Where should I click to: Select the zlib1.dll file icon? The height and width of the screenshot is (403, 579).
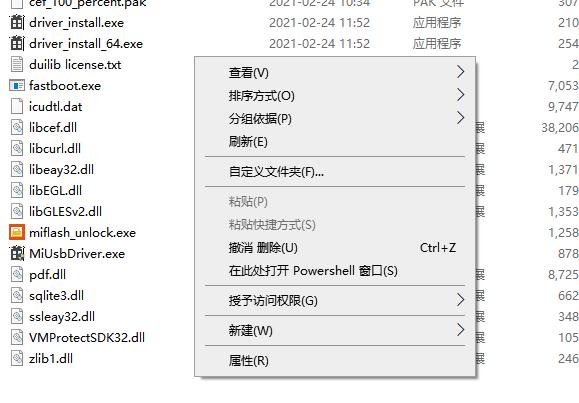17,358
